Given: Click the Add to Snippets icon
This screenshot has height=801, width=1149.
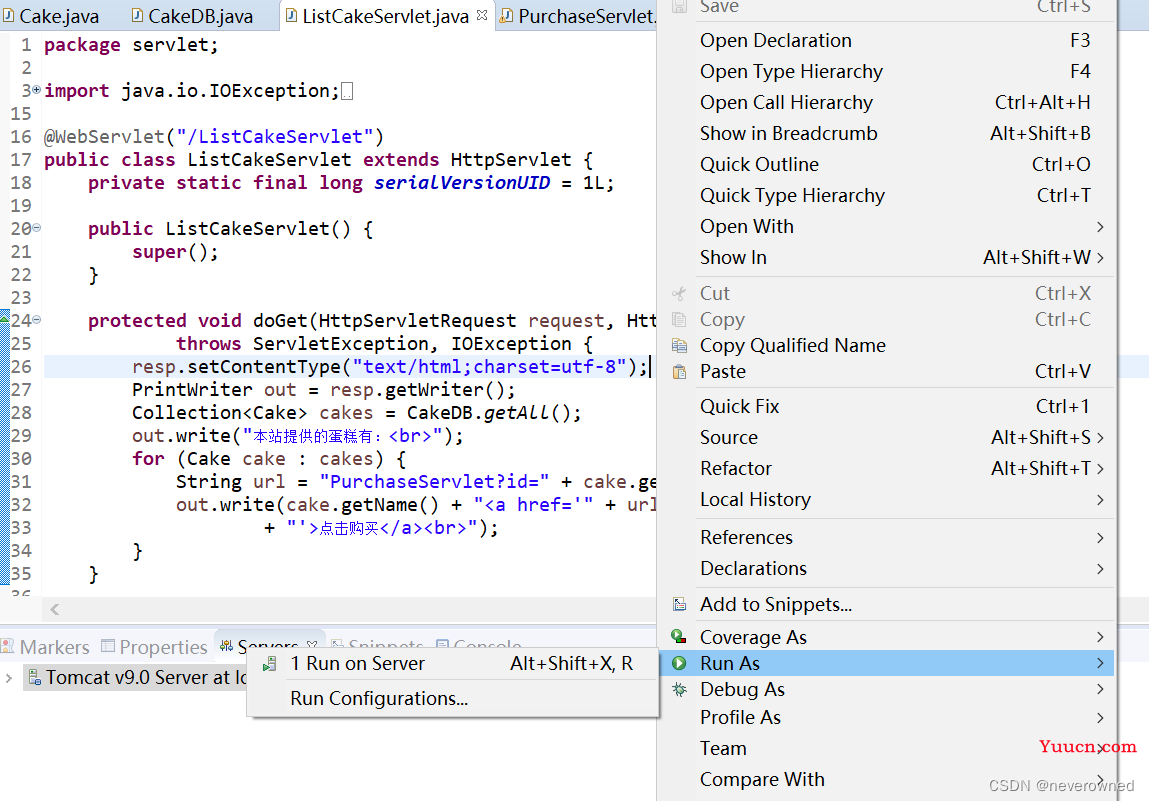Looking at the screenshot, I should [x=679, y=604].
